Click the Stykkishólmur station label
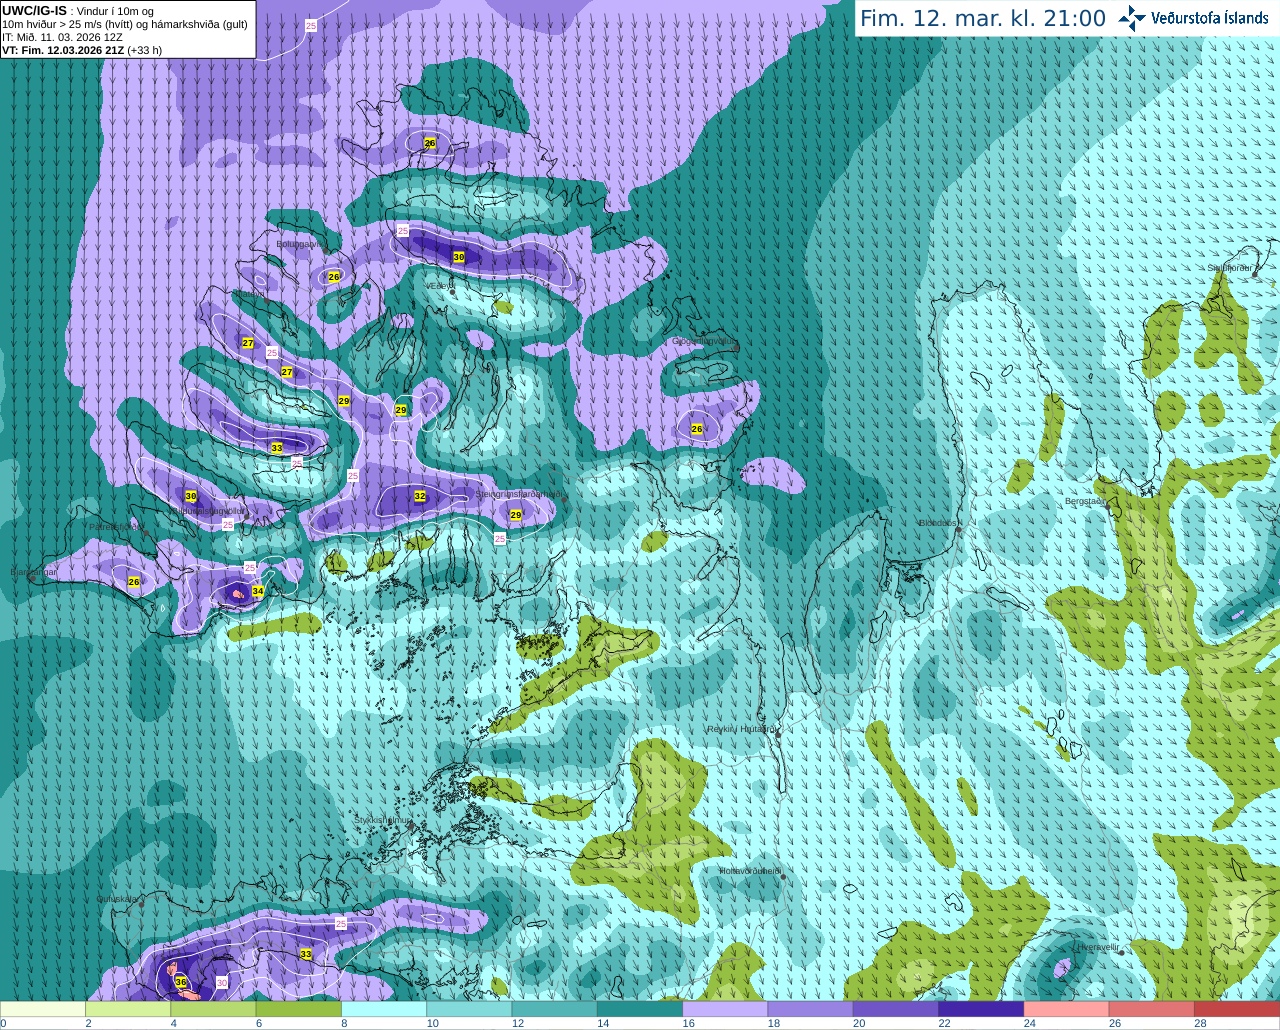Viewport: 1280px width, 1030px height. point(381,819)
